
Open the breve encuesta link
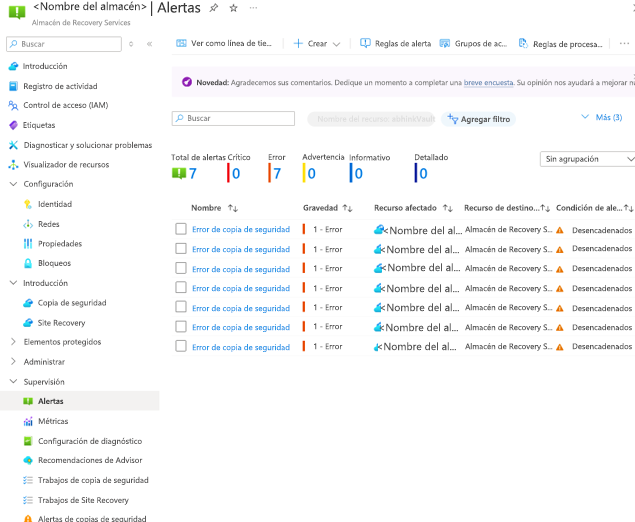click(x=488, y=82)
